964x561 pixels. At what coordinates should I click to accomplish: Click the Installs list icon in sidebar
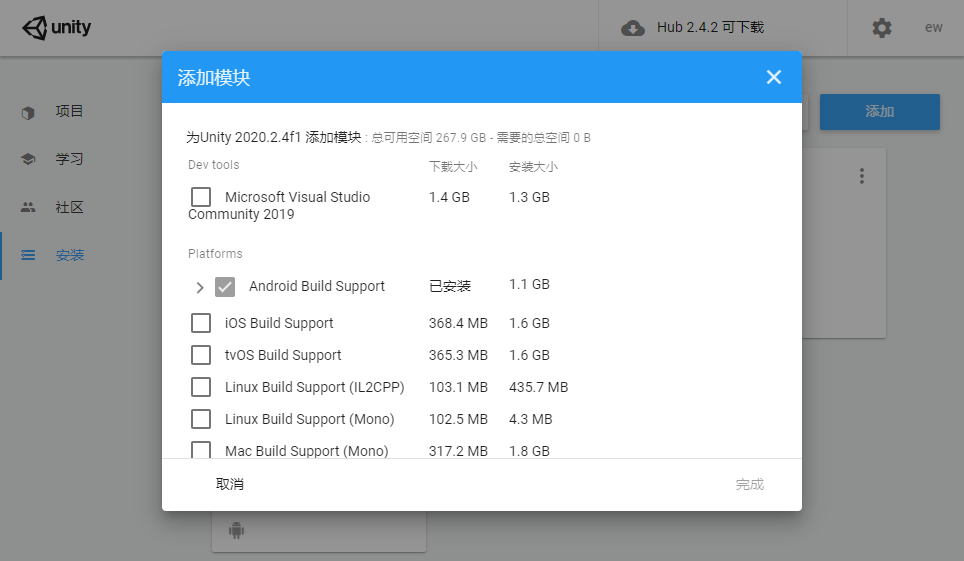pyautogui.click(x=28, y=255)
